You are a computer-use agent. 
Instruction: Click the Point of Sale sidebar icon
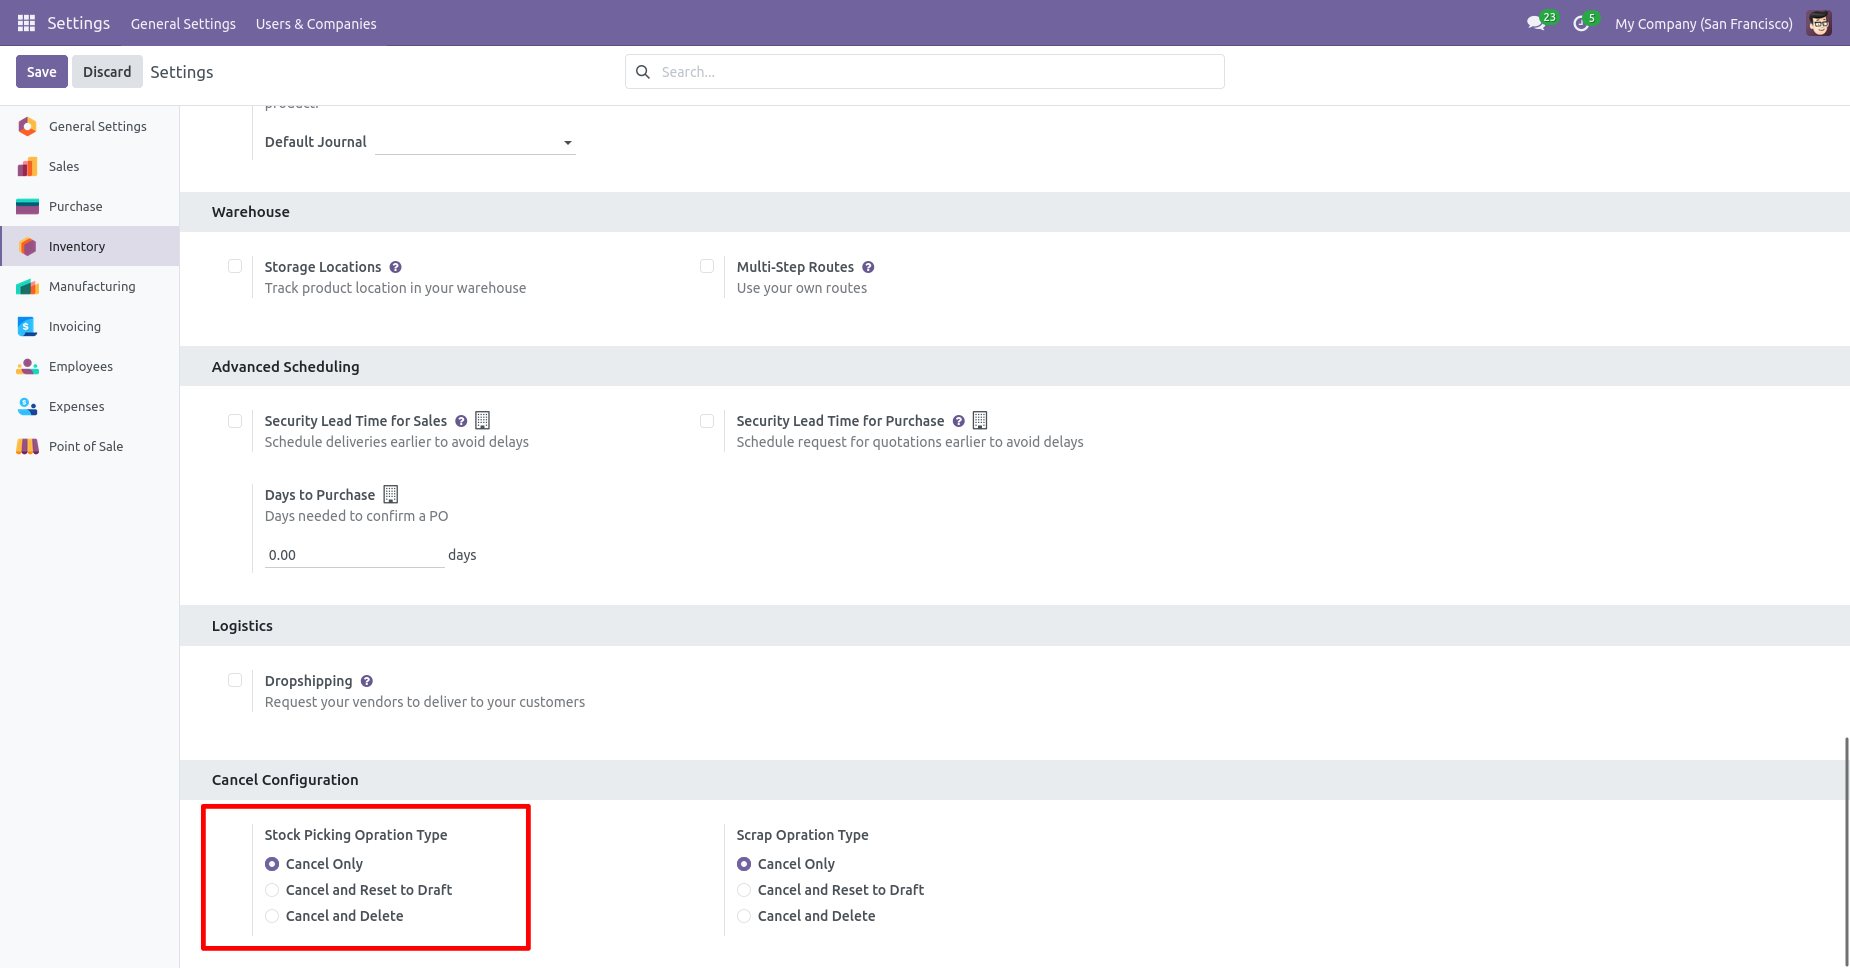pyautogui.click(x=28, y=446)
